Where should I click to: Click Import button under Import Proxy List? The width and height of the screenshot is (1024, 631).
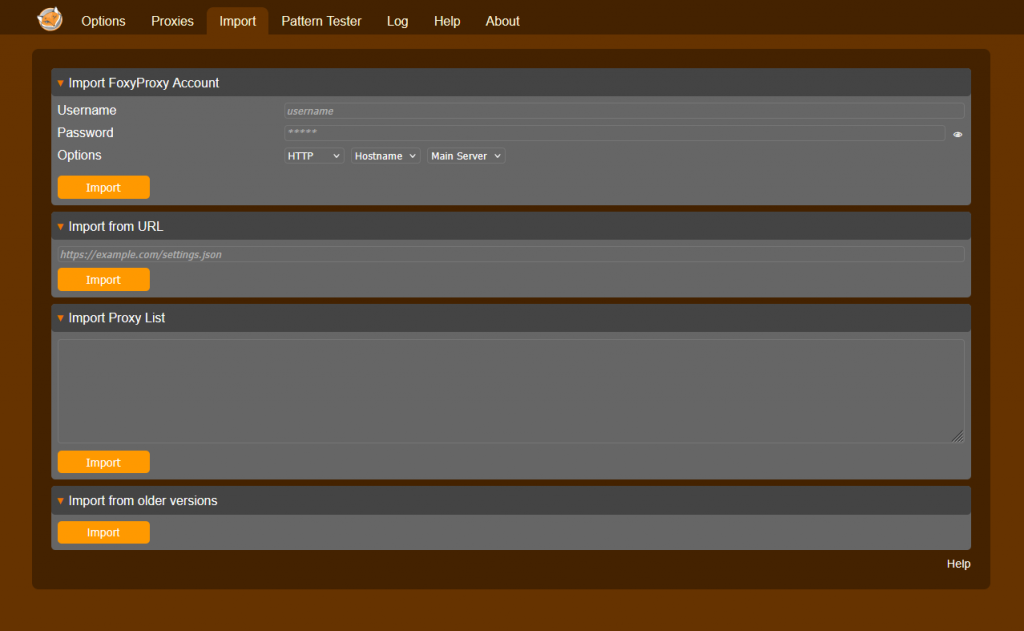coord(103,462)
